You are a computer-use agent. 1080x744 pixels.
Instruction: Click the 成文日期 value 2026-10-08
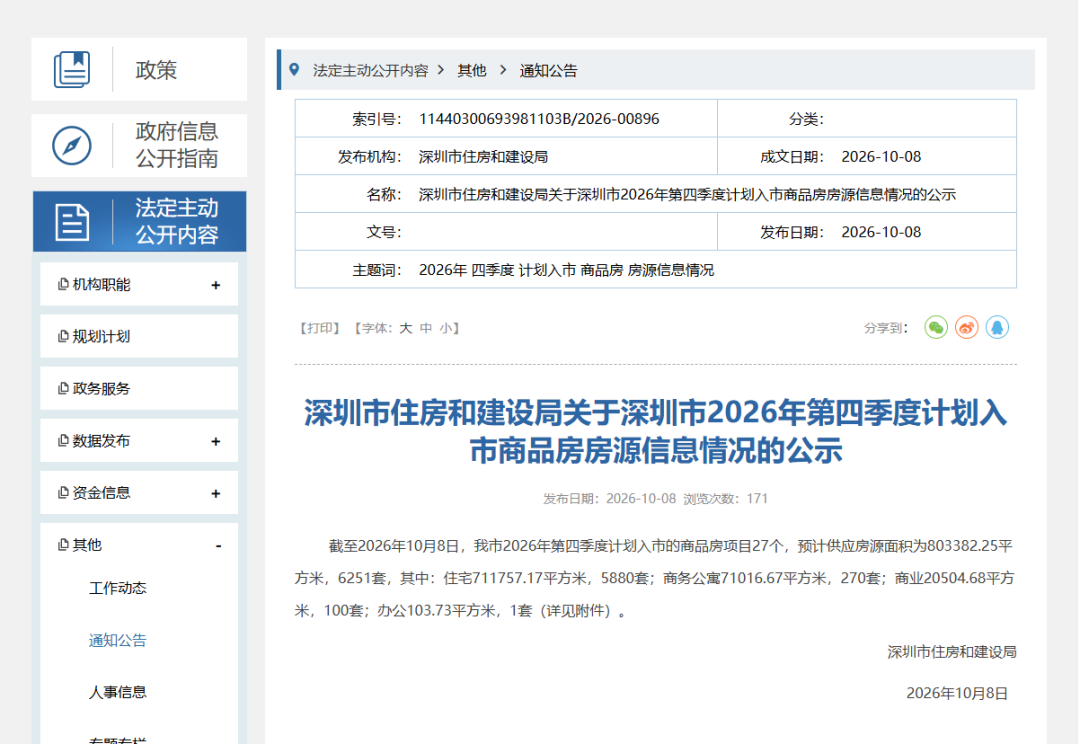point(881,156)
